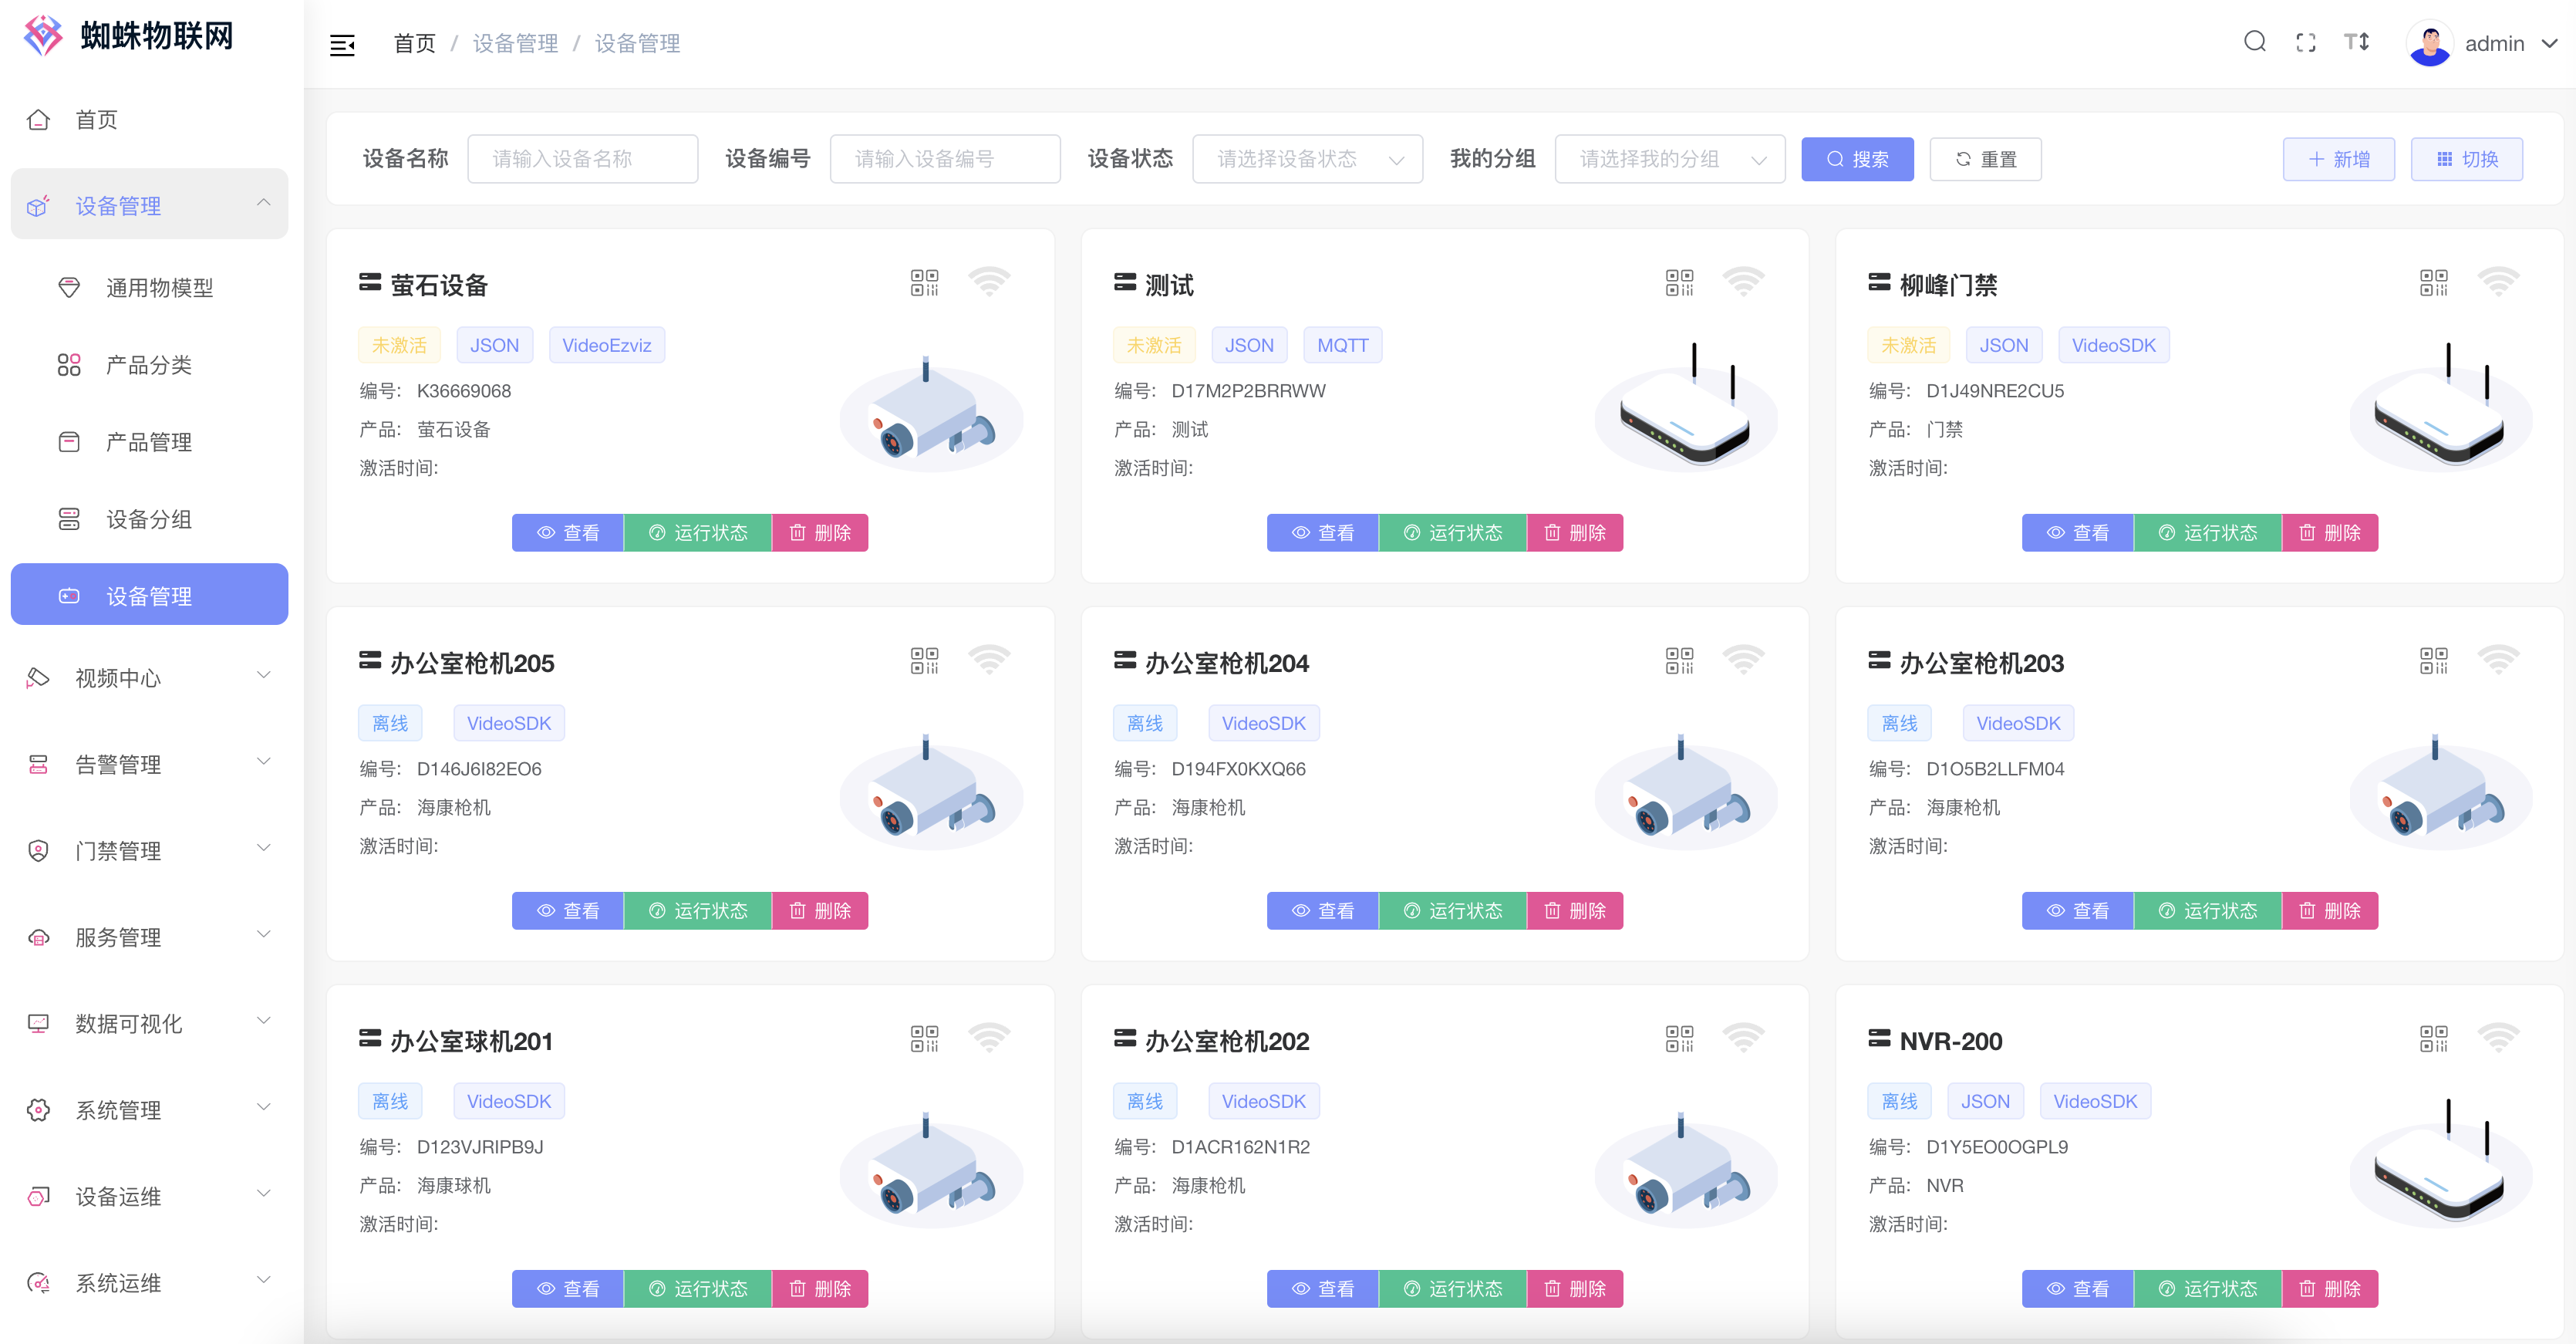Screen dimensions: 2576x1344
Task: Open 通用物模型 menu item
Action: point(150,287)
